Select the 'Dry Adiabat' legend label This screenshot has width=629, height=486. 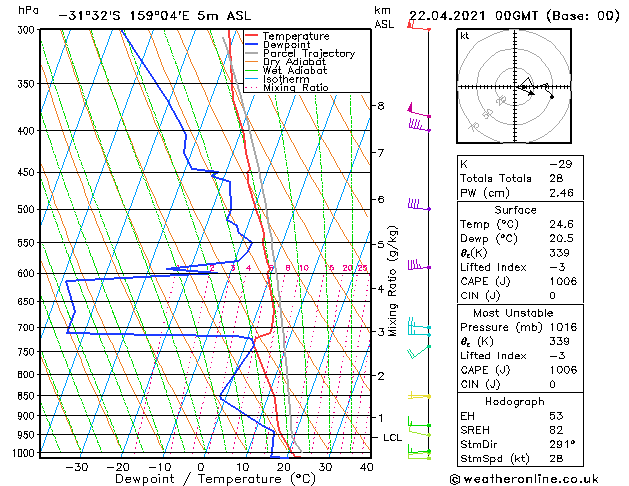coord(294,62)
